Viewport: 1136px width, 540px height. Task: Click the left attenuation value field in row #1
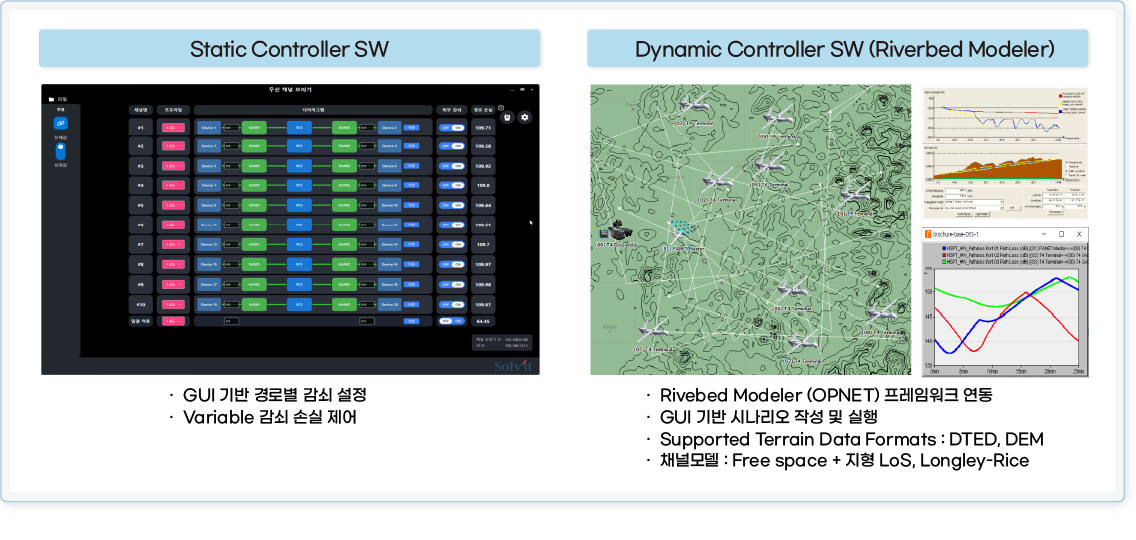231,128
